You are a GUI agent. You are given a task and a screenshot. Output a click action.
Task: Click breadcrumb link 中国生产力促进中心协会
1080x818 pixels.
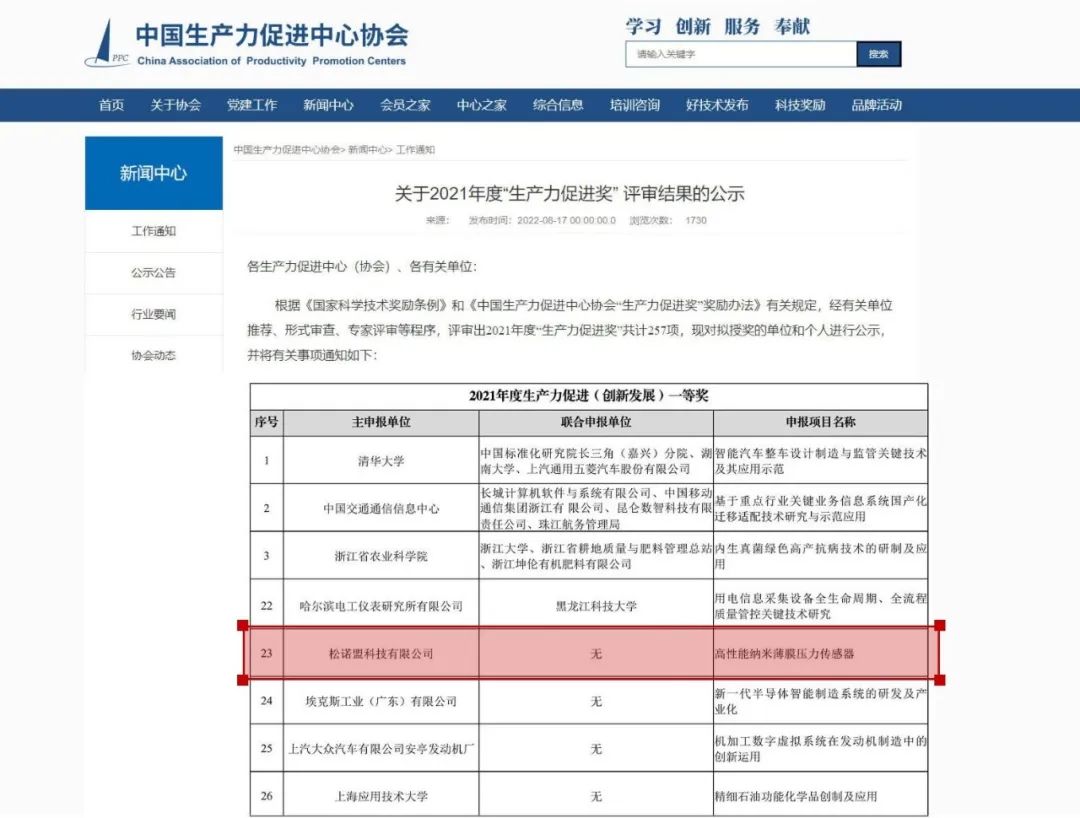(287, 149)
